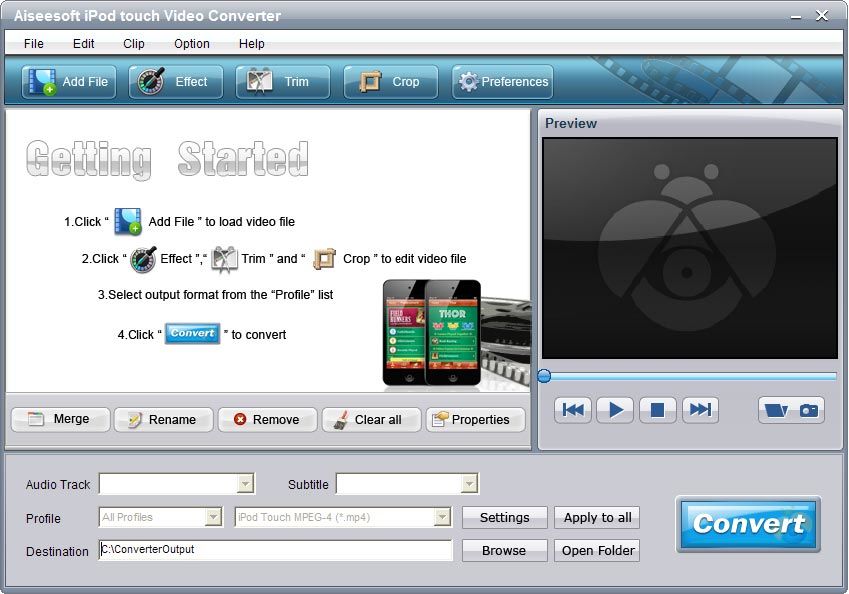
Task: Click the Destination path text field
Action: pos(275,550)
